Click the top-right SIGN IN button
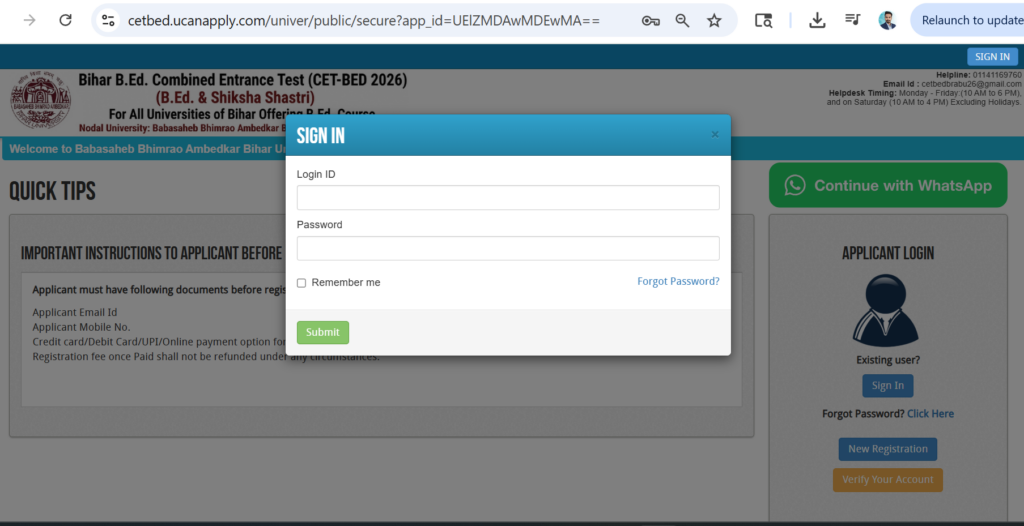1024x526 pixels. 992,57
